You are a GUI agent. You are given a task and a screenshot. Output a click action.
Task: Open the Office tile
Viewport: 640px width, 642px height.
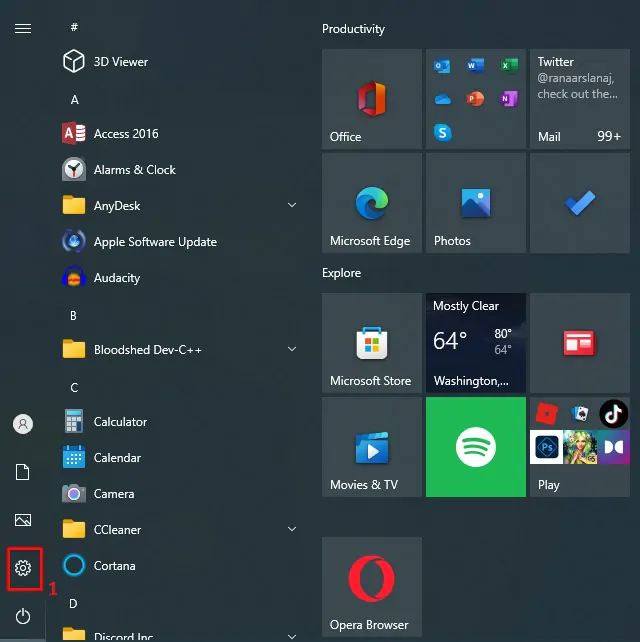[x=372, y=99]
